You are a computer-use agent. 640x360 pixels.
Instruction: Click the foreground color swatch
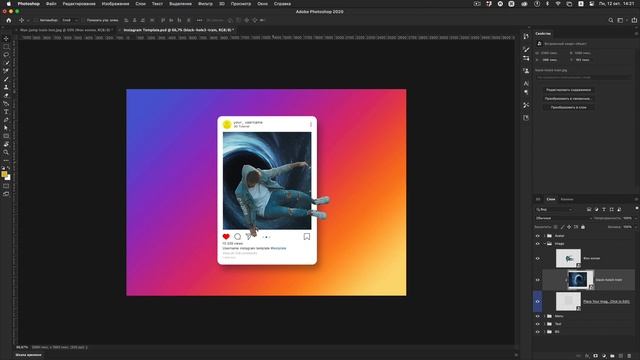tap(4, 174)
